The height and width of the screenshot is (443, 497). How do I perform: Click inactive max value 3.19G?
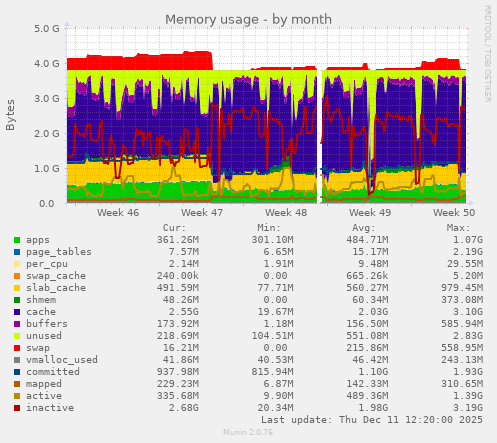468,408
